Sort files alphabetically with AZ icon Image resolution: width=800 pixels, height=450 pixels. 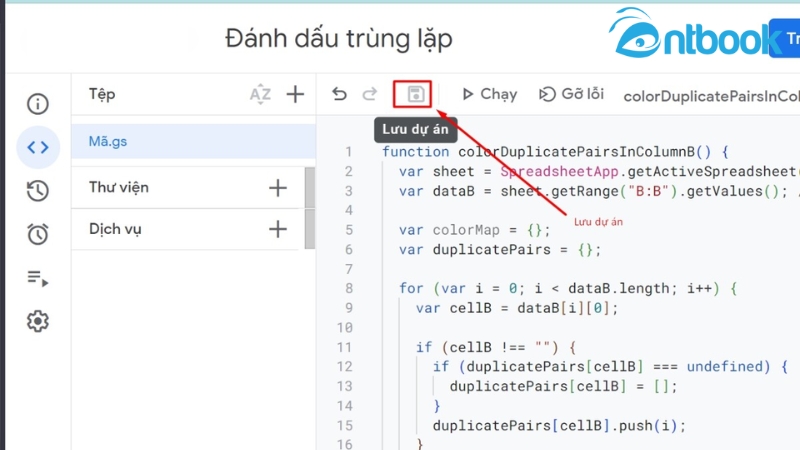260,94
